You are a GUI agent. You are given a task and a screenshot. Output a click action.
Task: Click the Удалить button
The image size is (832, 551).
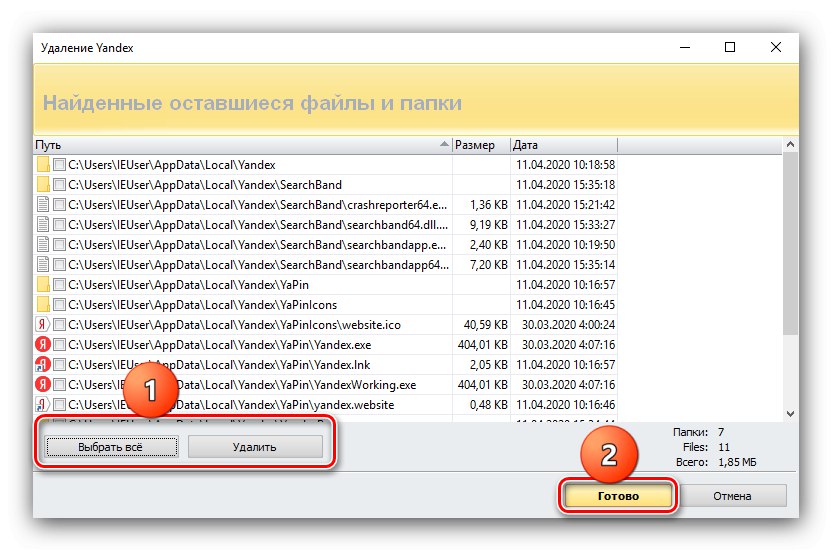(255, 447)
